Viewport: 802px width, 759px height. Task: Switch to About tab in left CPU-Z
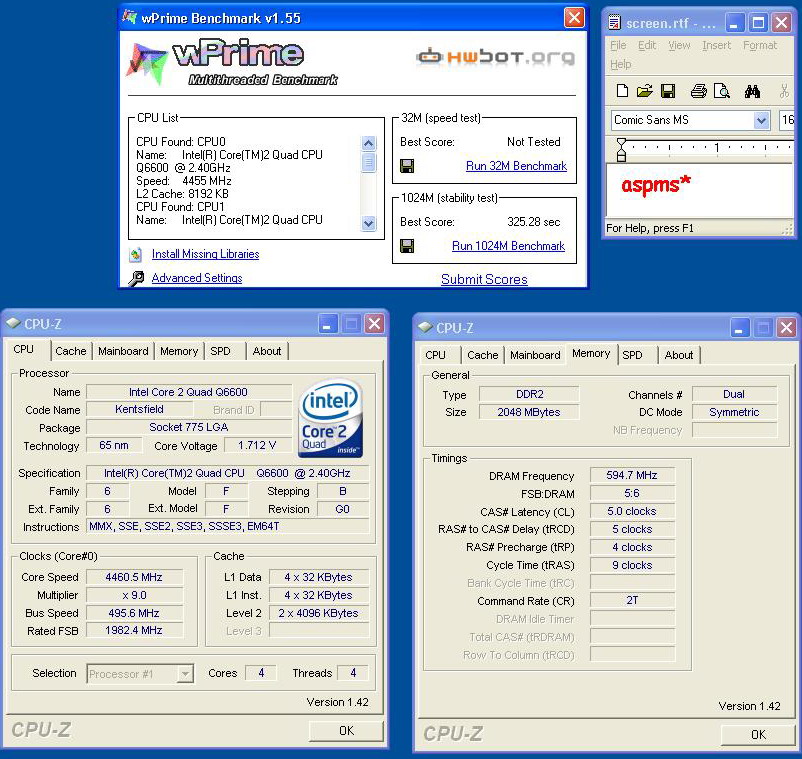pos(266,351)
